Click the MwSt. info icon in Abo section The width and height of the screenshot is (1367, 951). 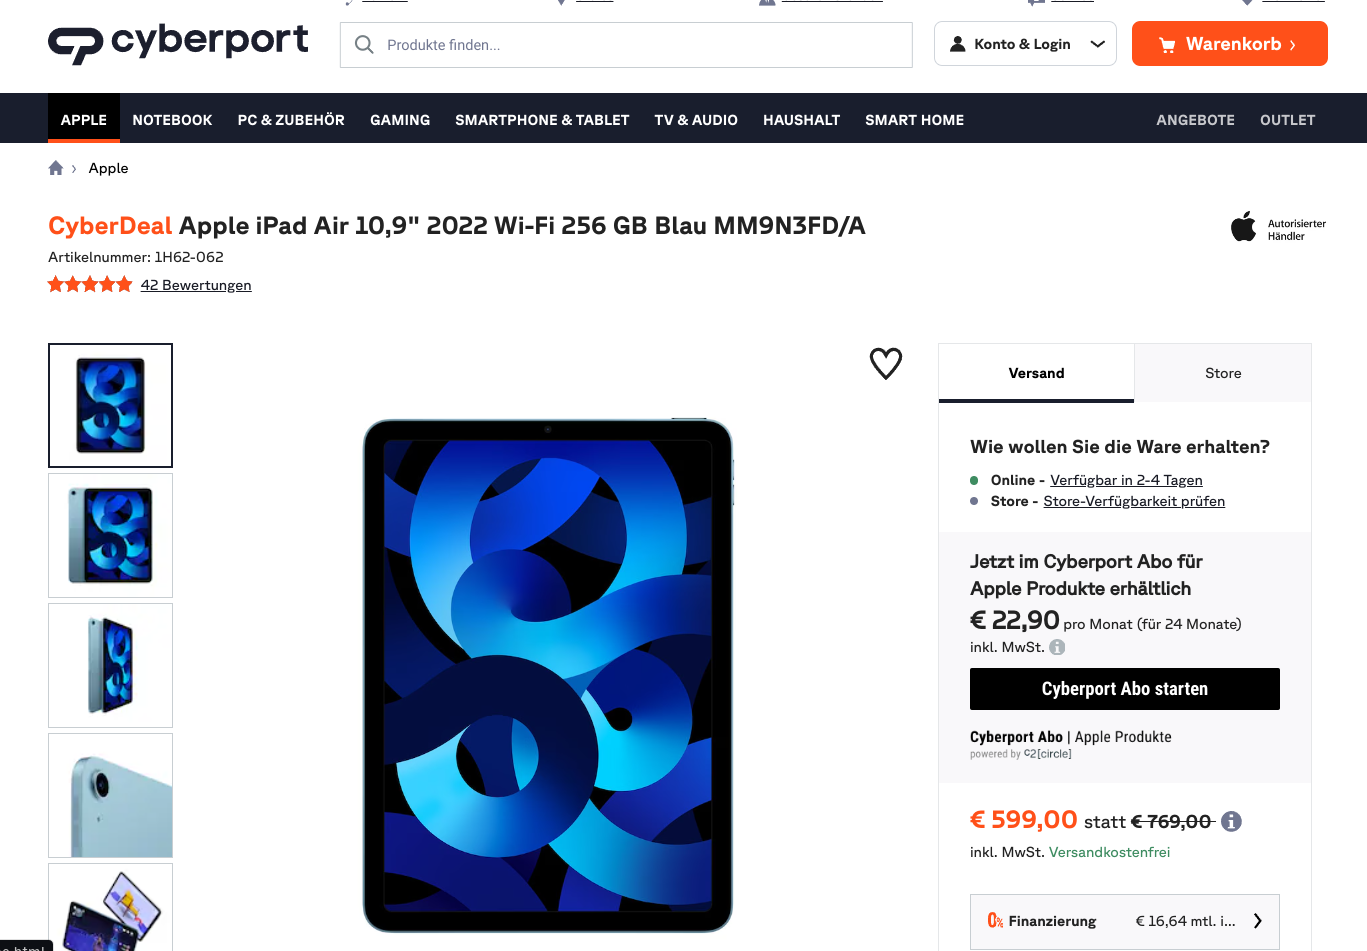(x=1057, y=647)
